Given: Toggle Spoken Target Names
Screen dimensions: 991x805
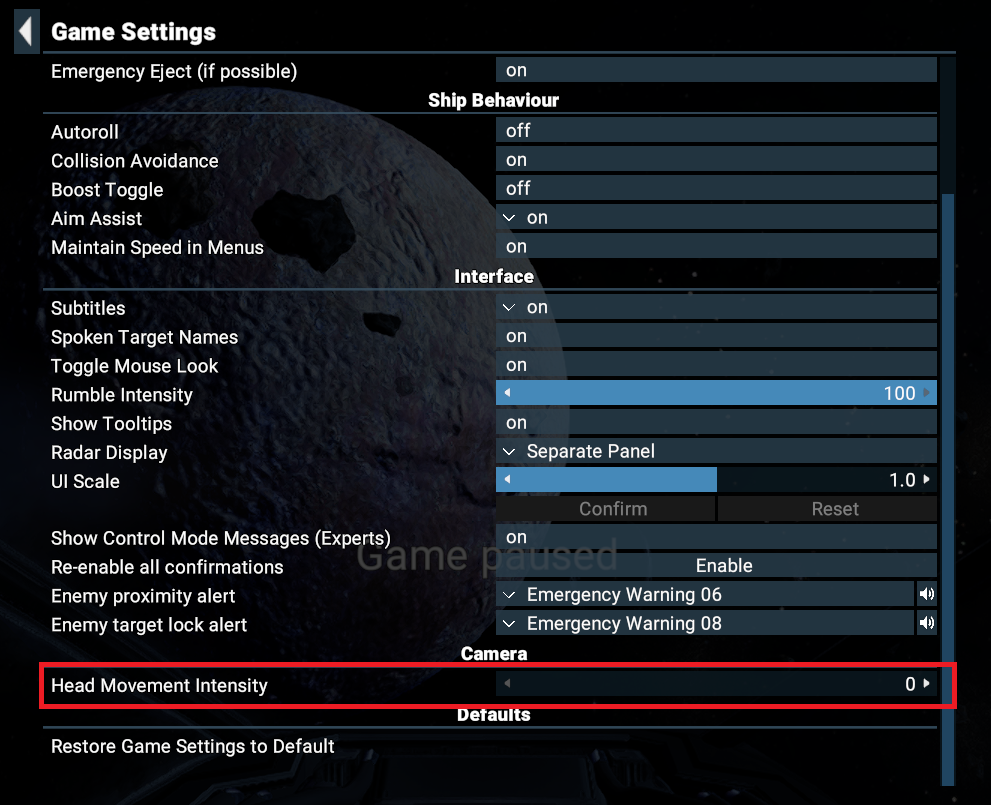Looking at the screenshot, I should tap(716, 336).
